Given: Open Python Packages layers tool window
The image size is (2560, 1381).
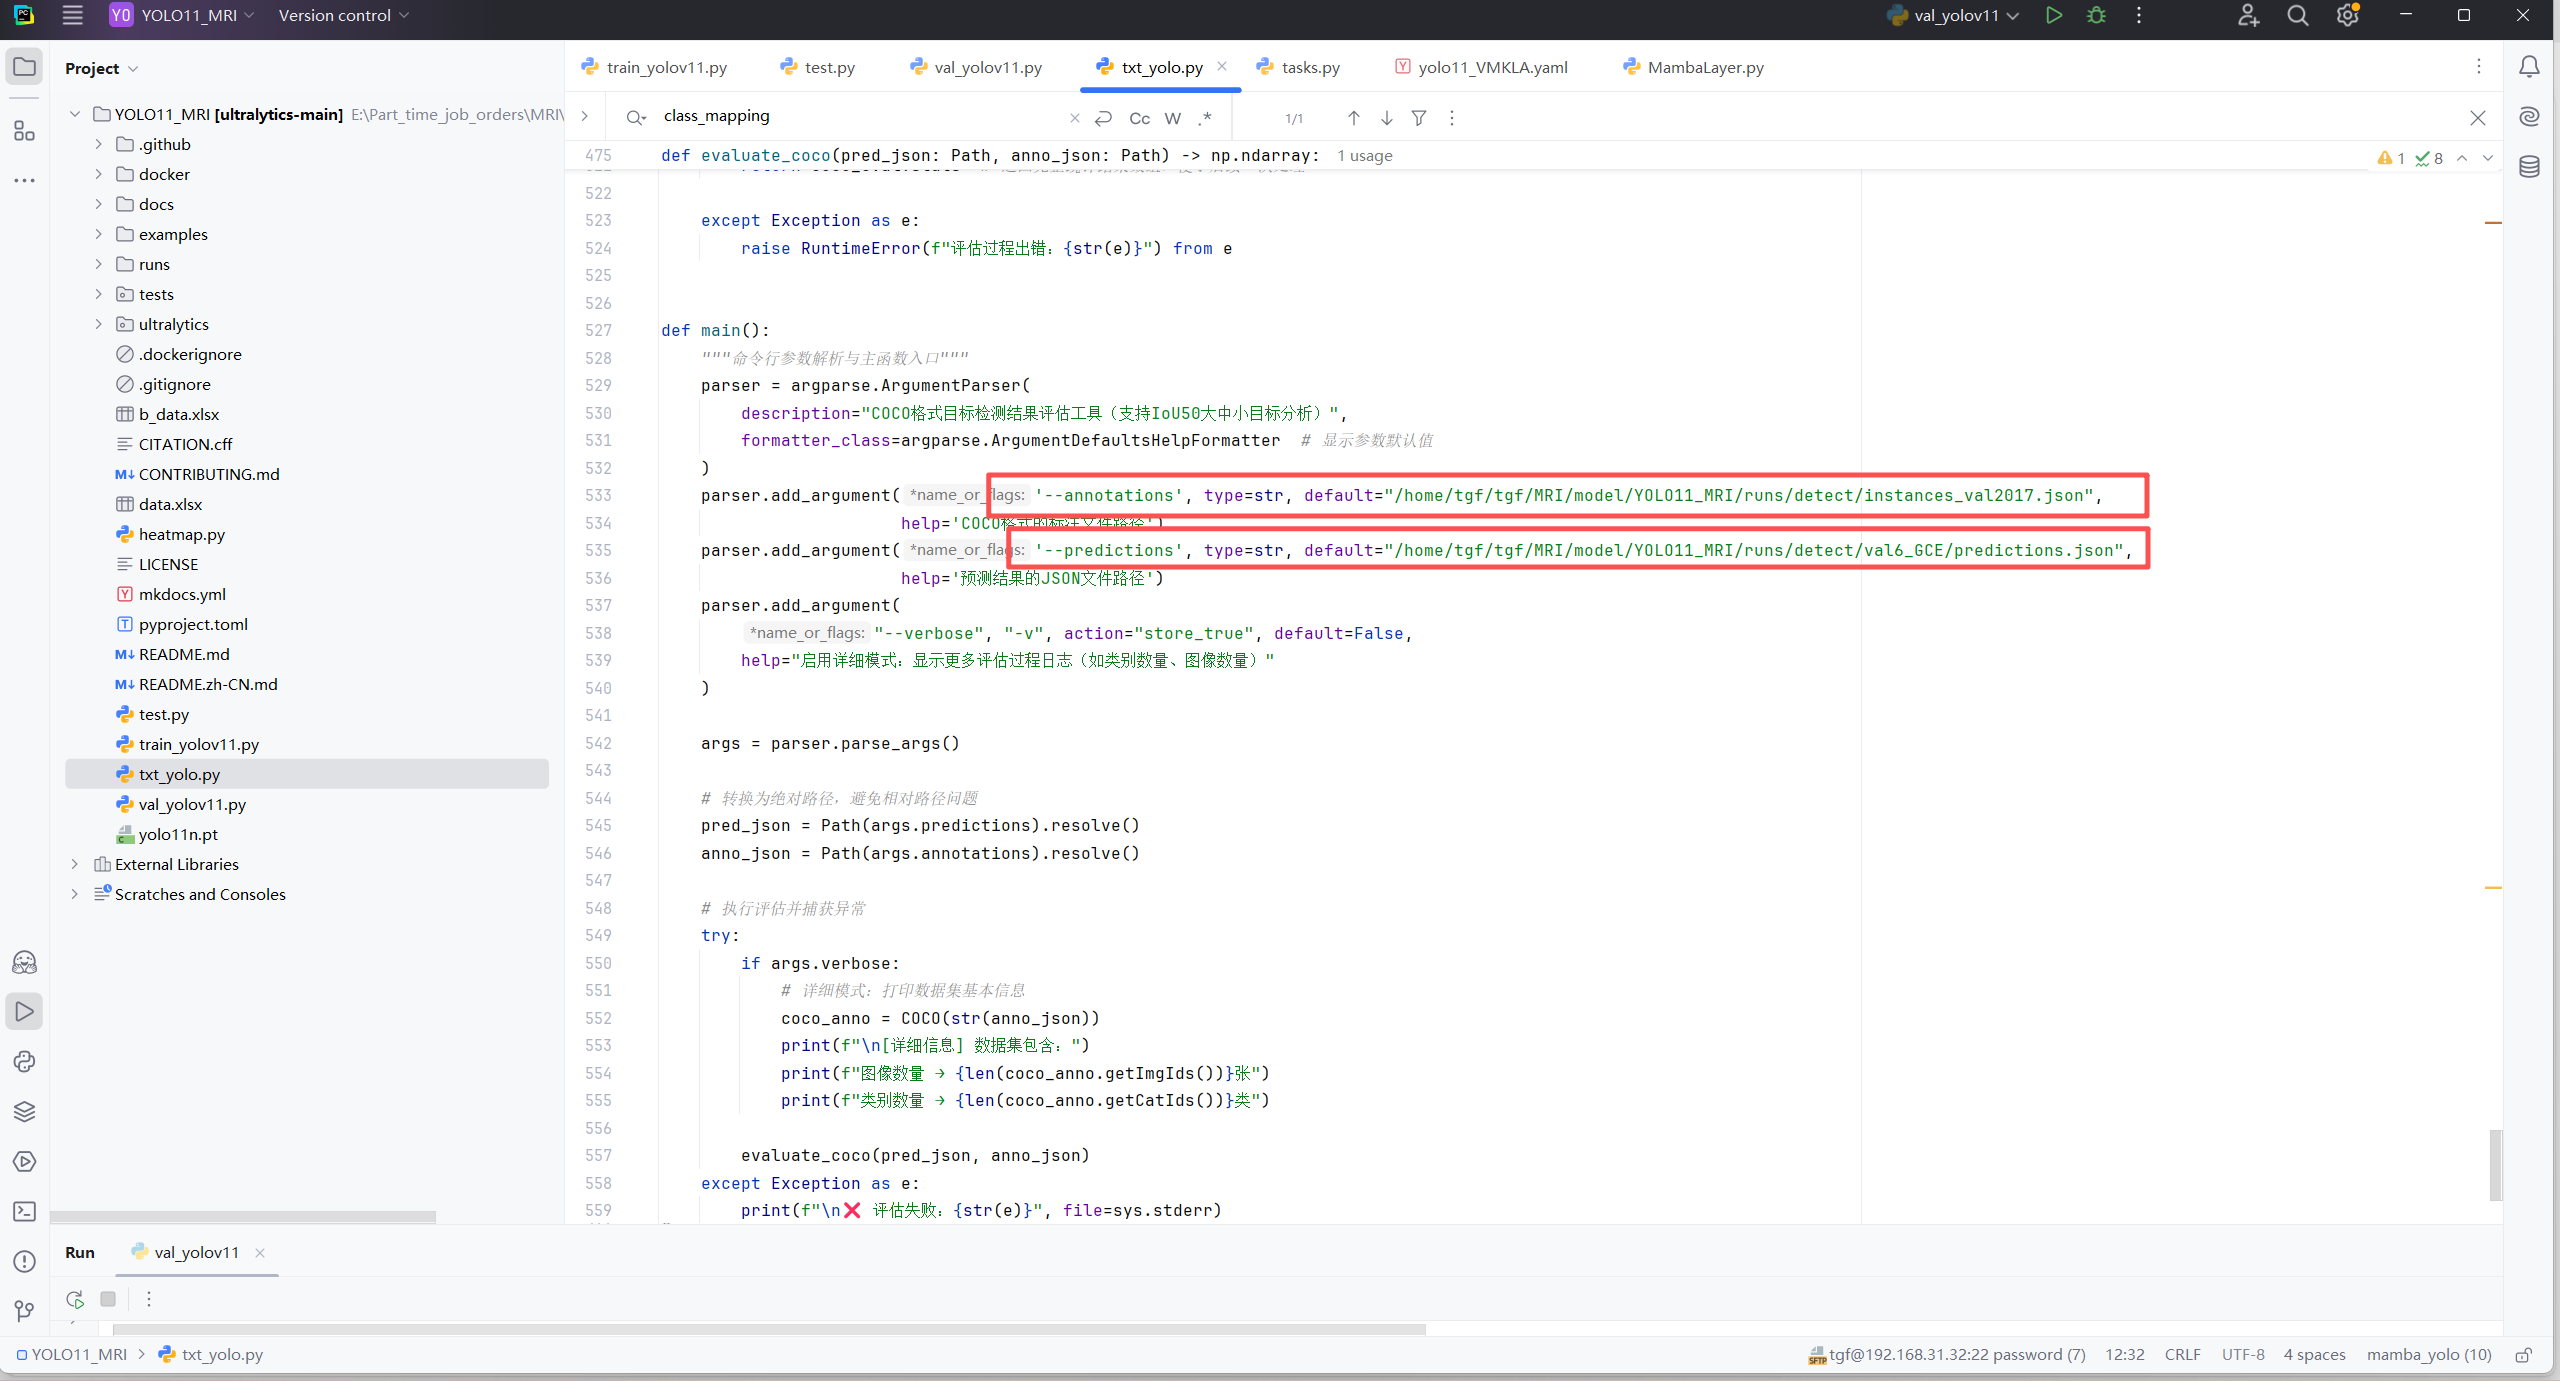Looking at the screenshot, I should [24, 1111].
